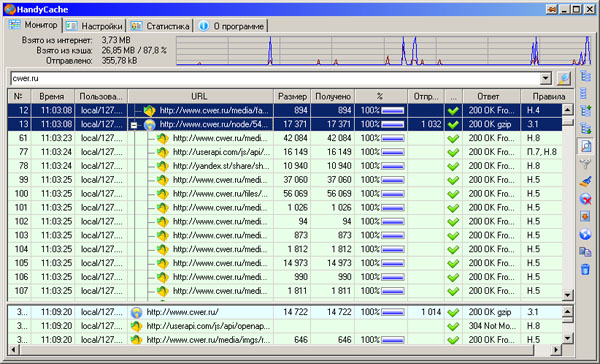Viewport: 600px width, 364px height.
Task: Click the pin icon in title bar
Action: 551,10
